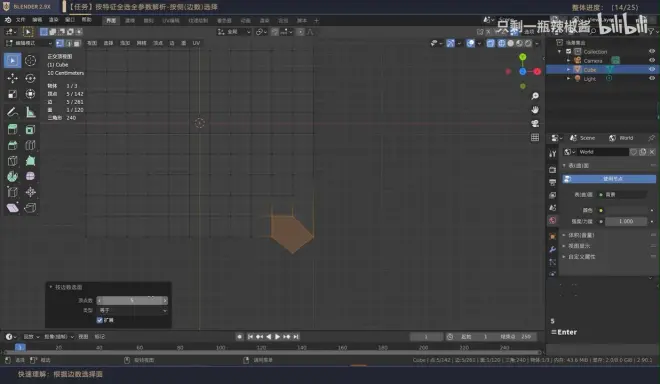Expand the Camera item in outliner
660x384 pixels.
tap(569, 61)
